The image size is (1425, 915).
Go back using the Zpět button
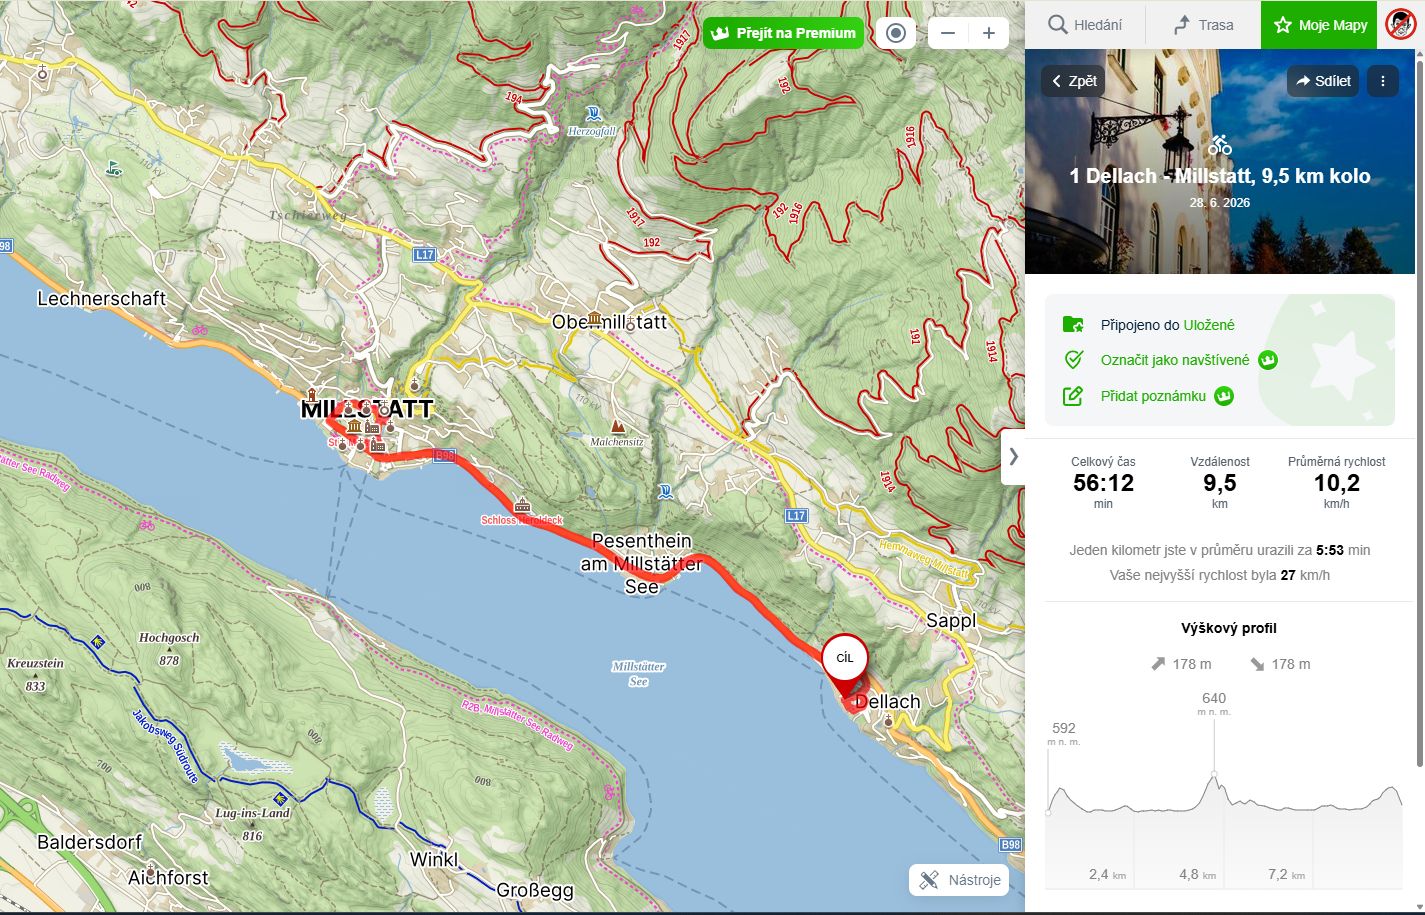point(1073,81)
